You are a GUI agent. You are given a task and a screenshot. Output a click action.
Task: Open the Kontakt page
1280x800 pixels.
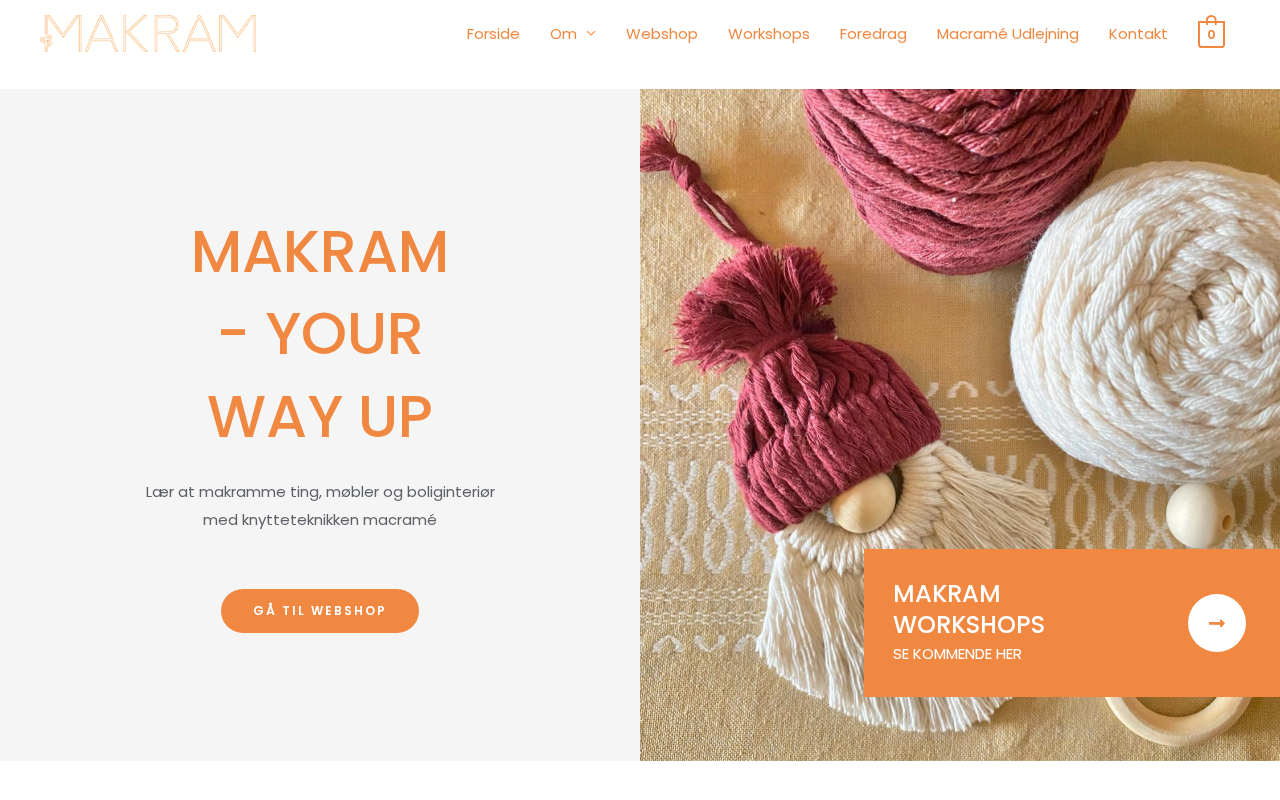pos(1138,34)
